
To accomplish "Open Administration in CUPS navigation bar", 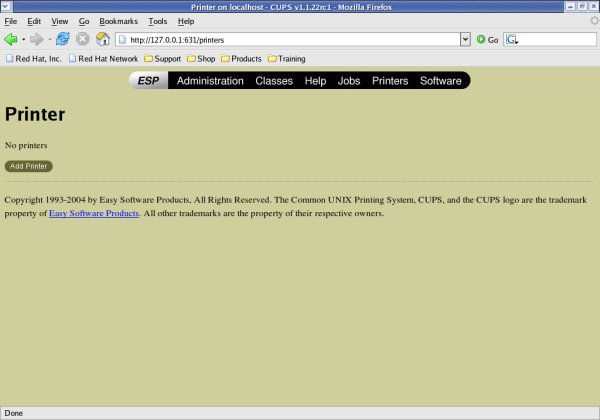I will coord(210,81).
